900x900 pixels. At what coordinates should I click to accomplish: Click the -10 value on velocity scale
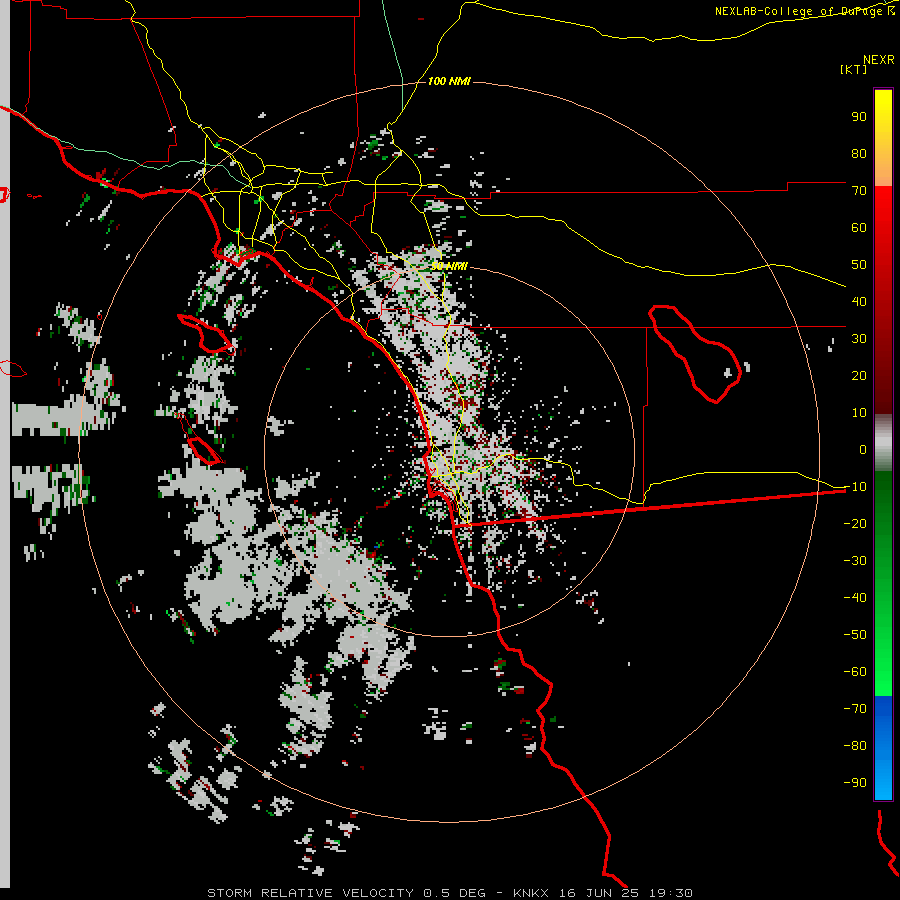[x=855, y=487]
